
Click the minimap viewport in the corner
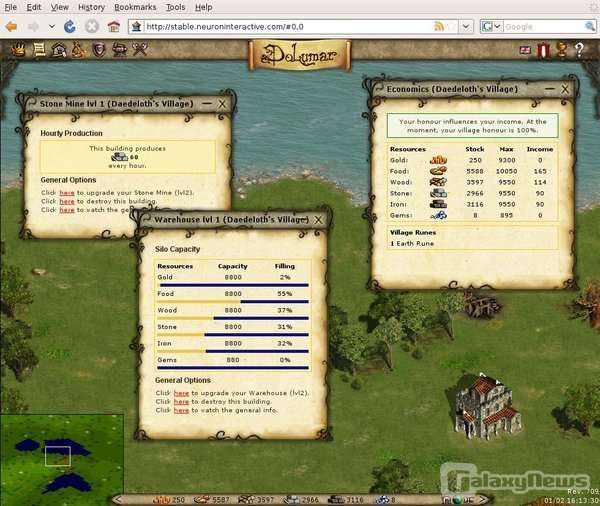58,456
